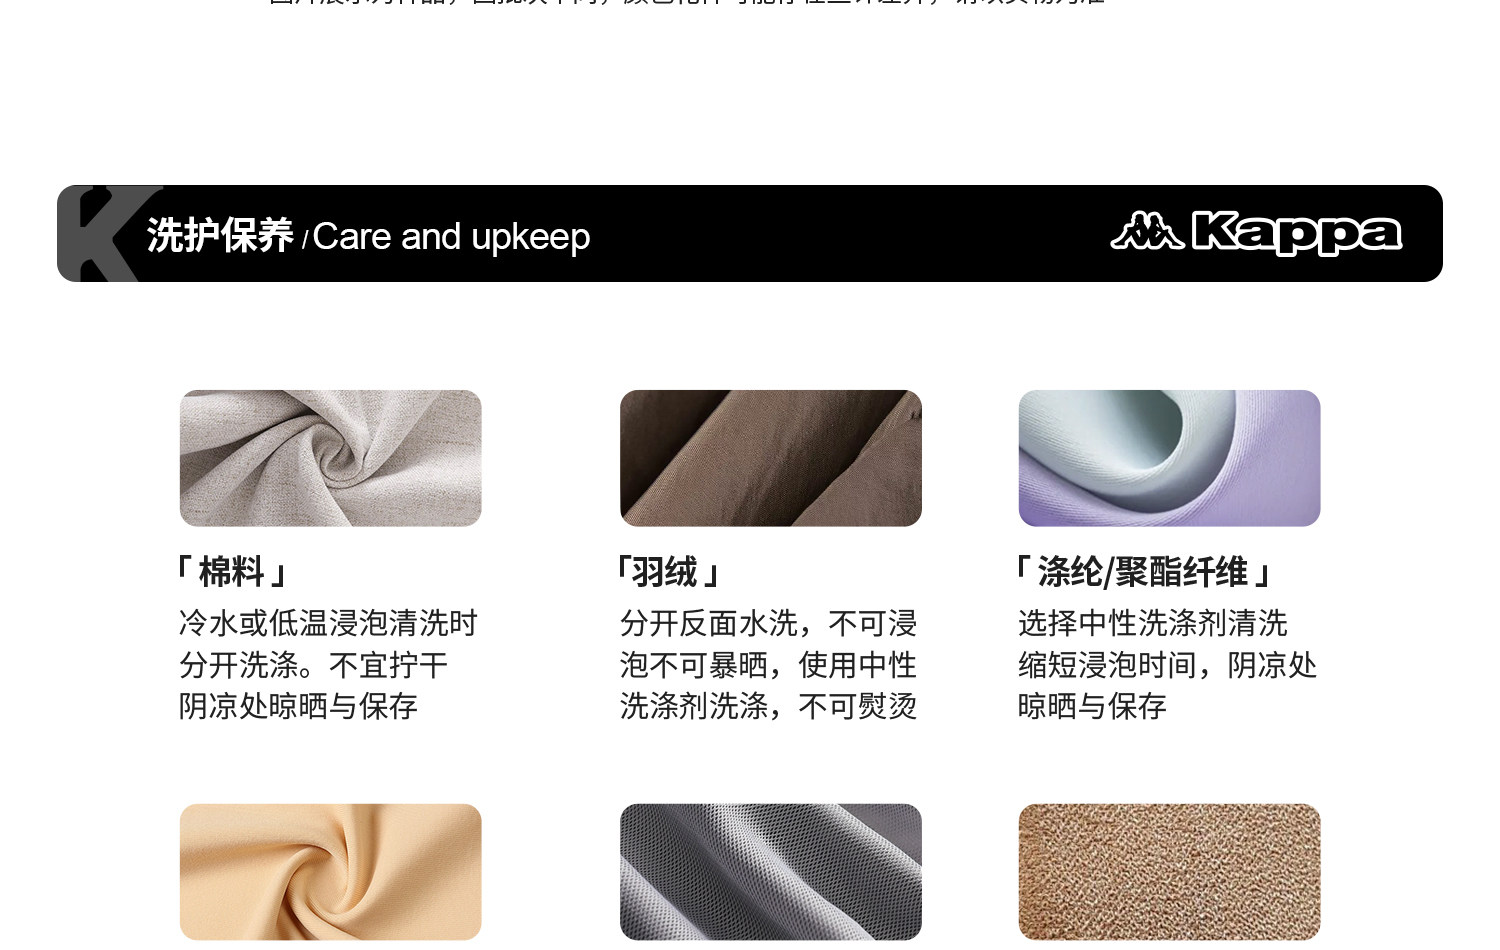Open the purple polyester fabric image
This screenshot has height=950, width=1500.
click(x=1170, y=458)
